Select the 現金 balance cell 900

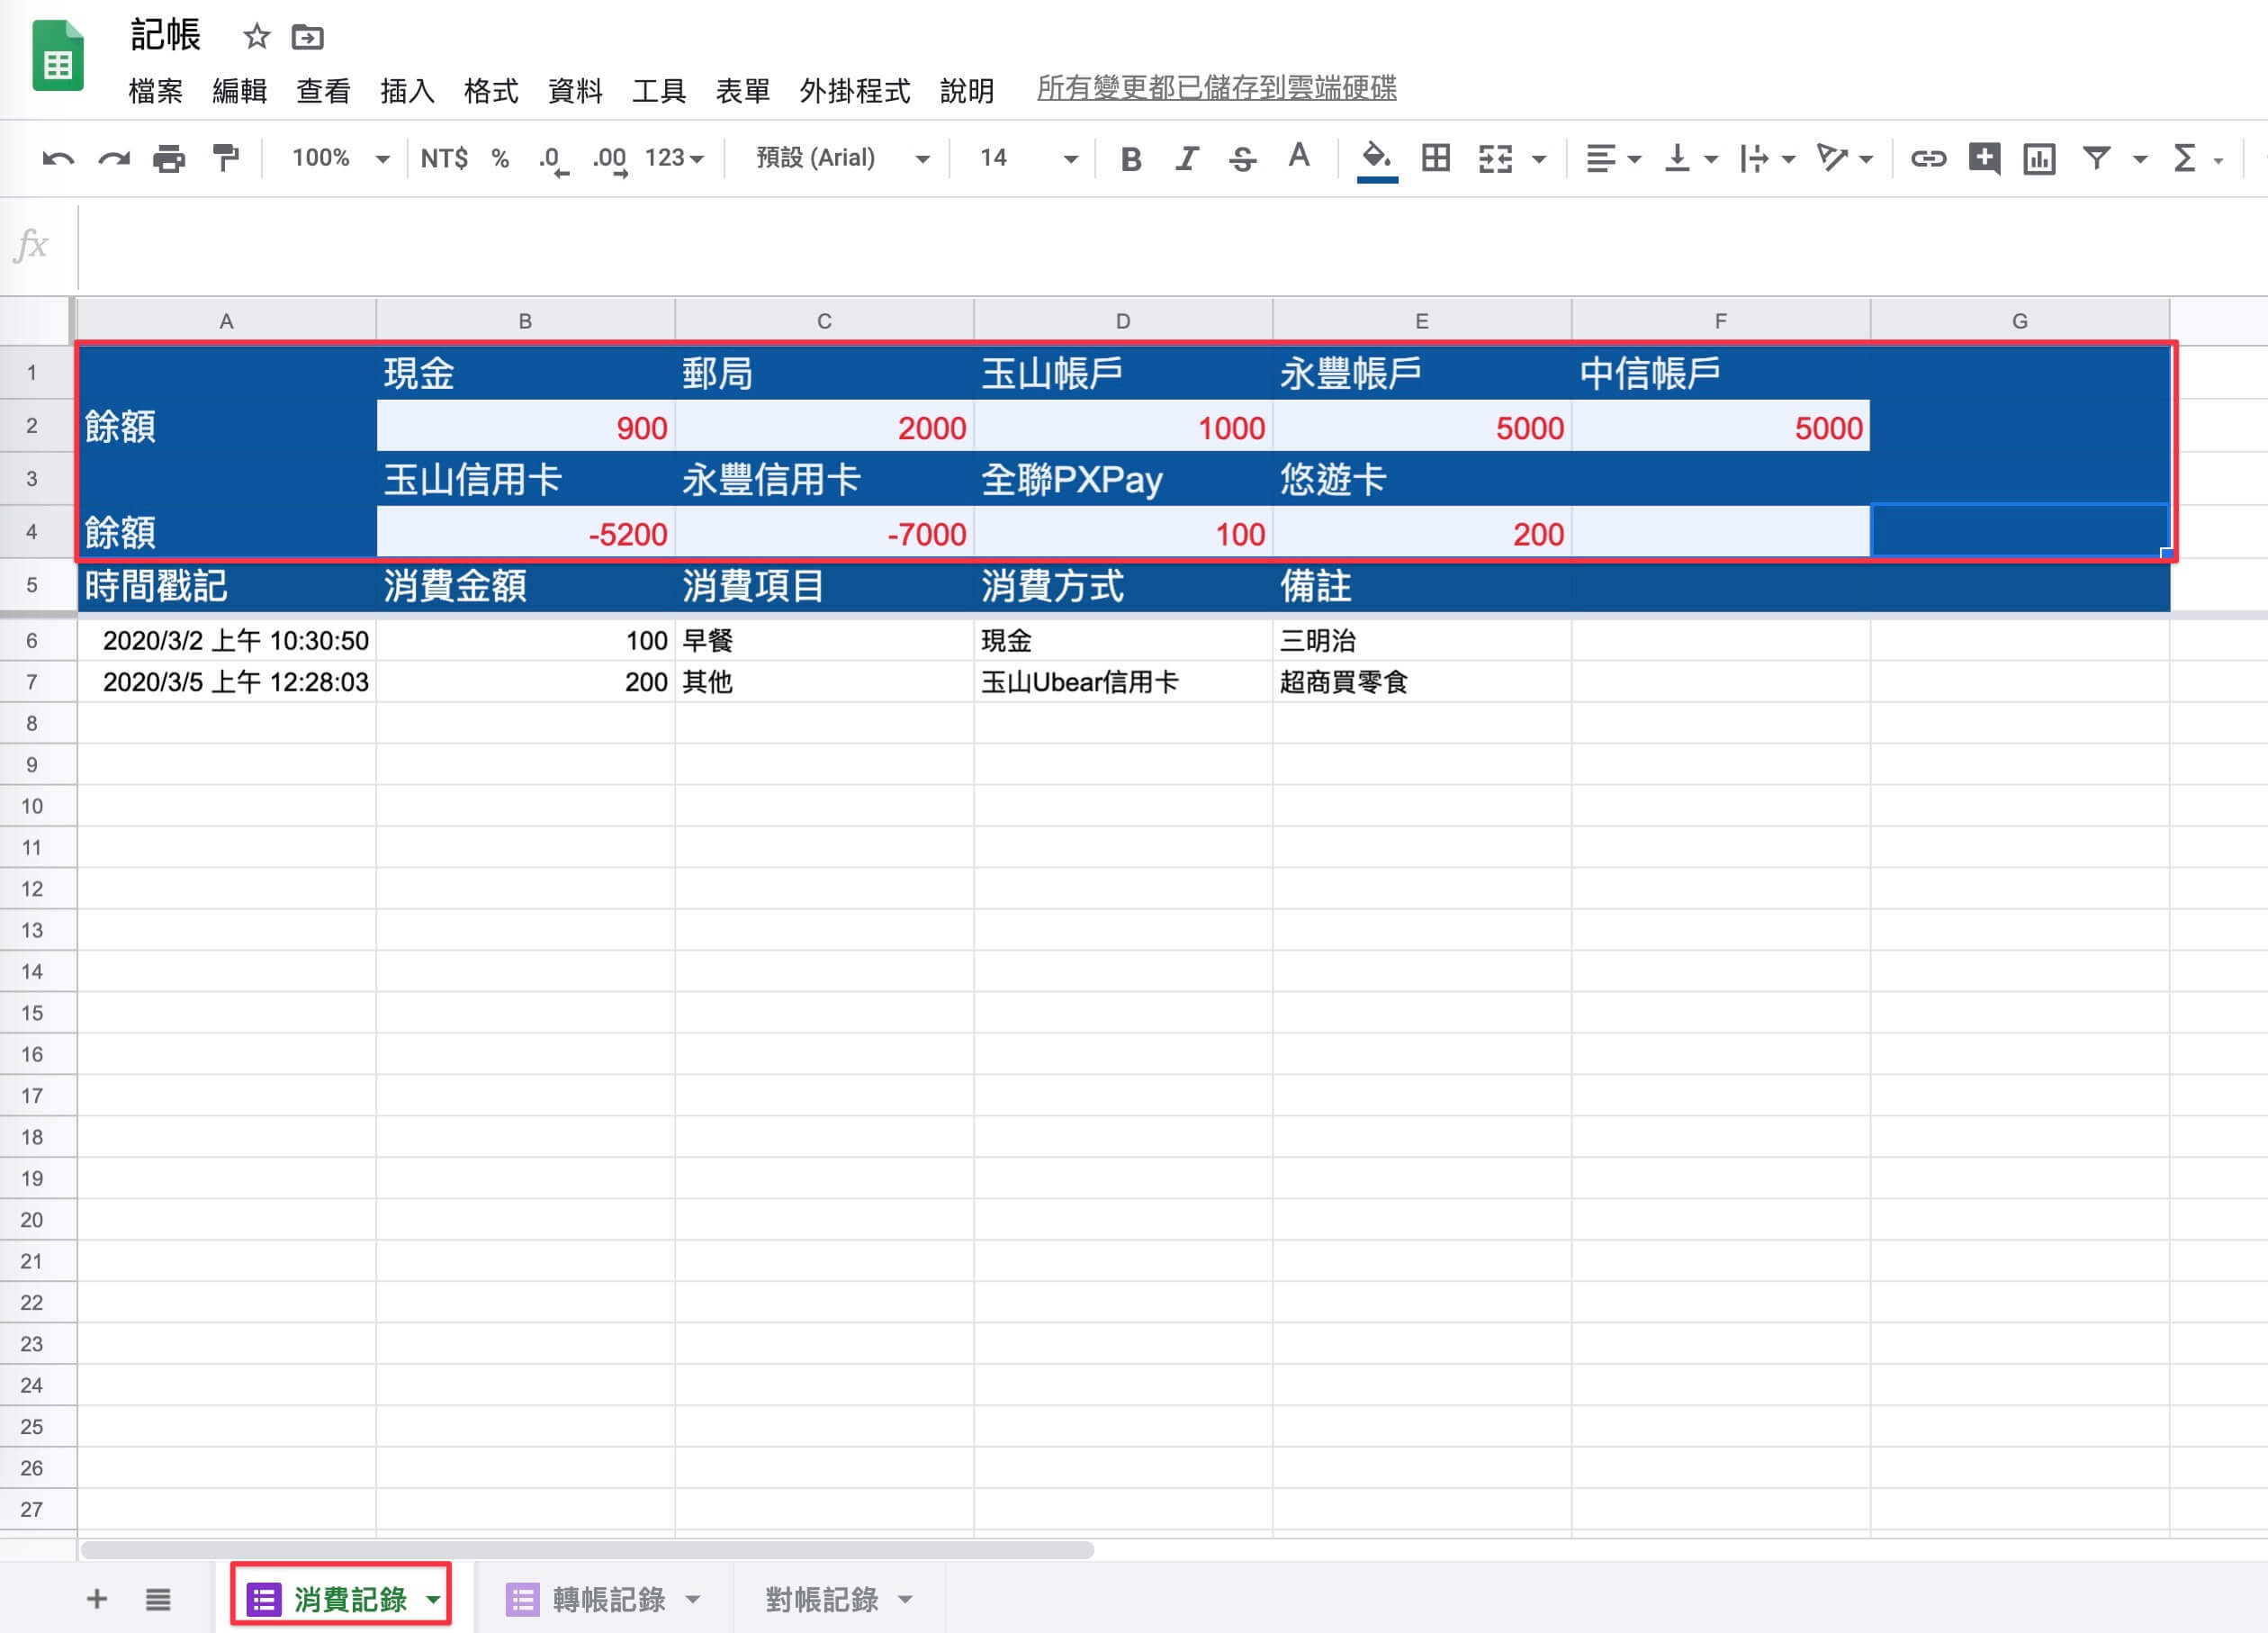(526, 427)
